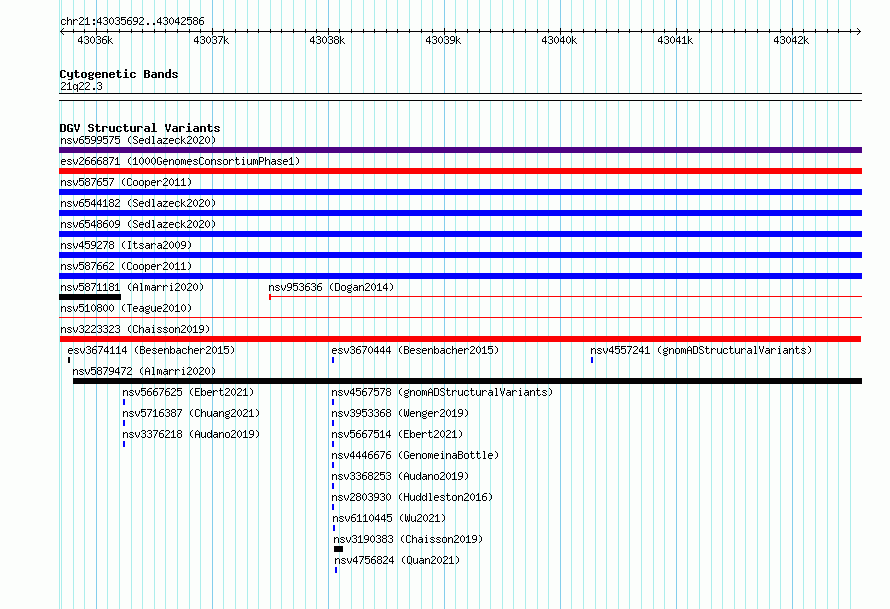Click the black nsv3190383 variant block
Screen dimensions: 890x609
[x=338, y=549]
